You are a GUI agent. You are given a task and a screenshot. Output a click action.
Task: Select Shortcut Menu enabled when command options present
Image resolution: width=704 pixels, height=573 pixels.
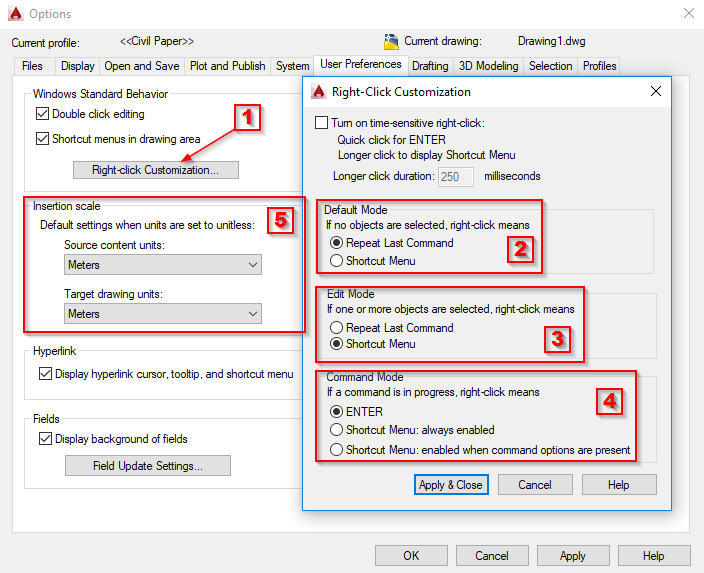tap(336, 450)
